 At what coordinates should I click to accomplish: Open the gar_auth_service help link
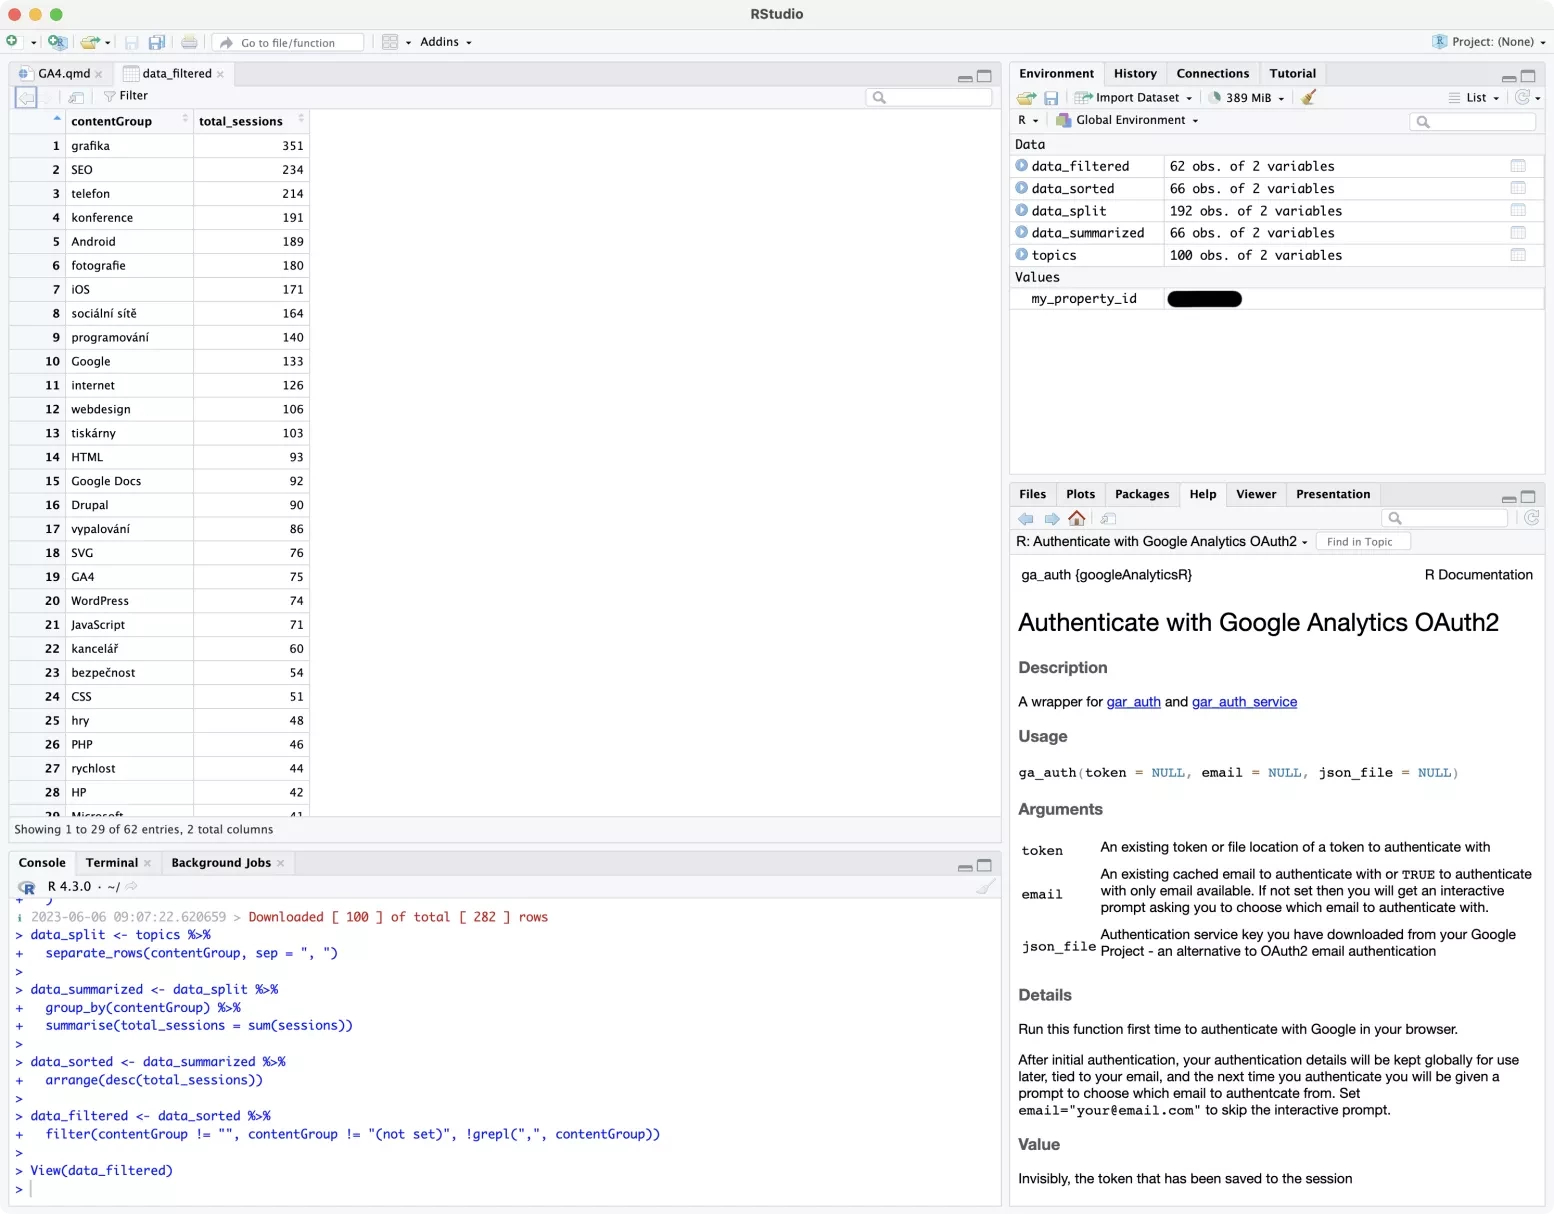click(1243, 702)
